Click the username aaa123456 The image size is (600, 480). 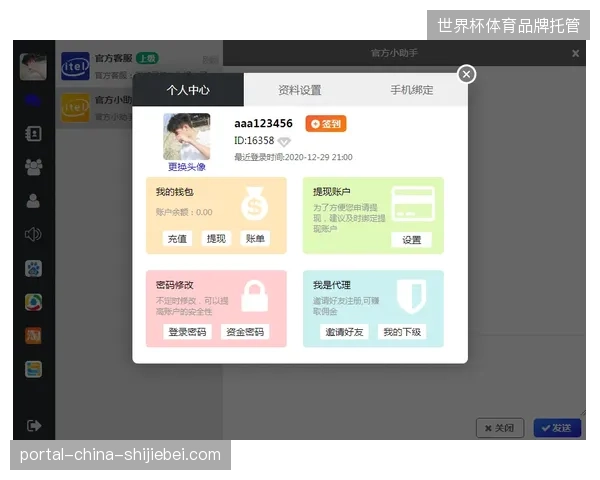(x=263, y=124)
